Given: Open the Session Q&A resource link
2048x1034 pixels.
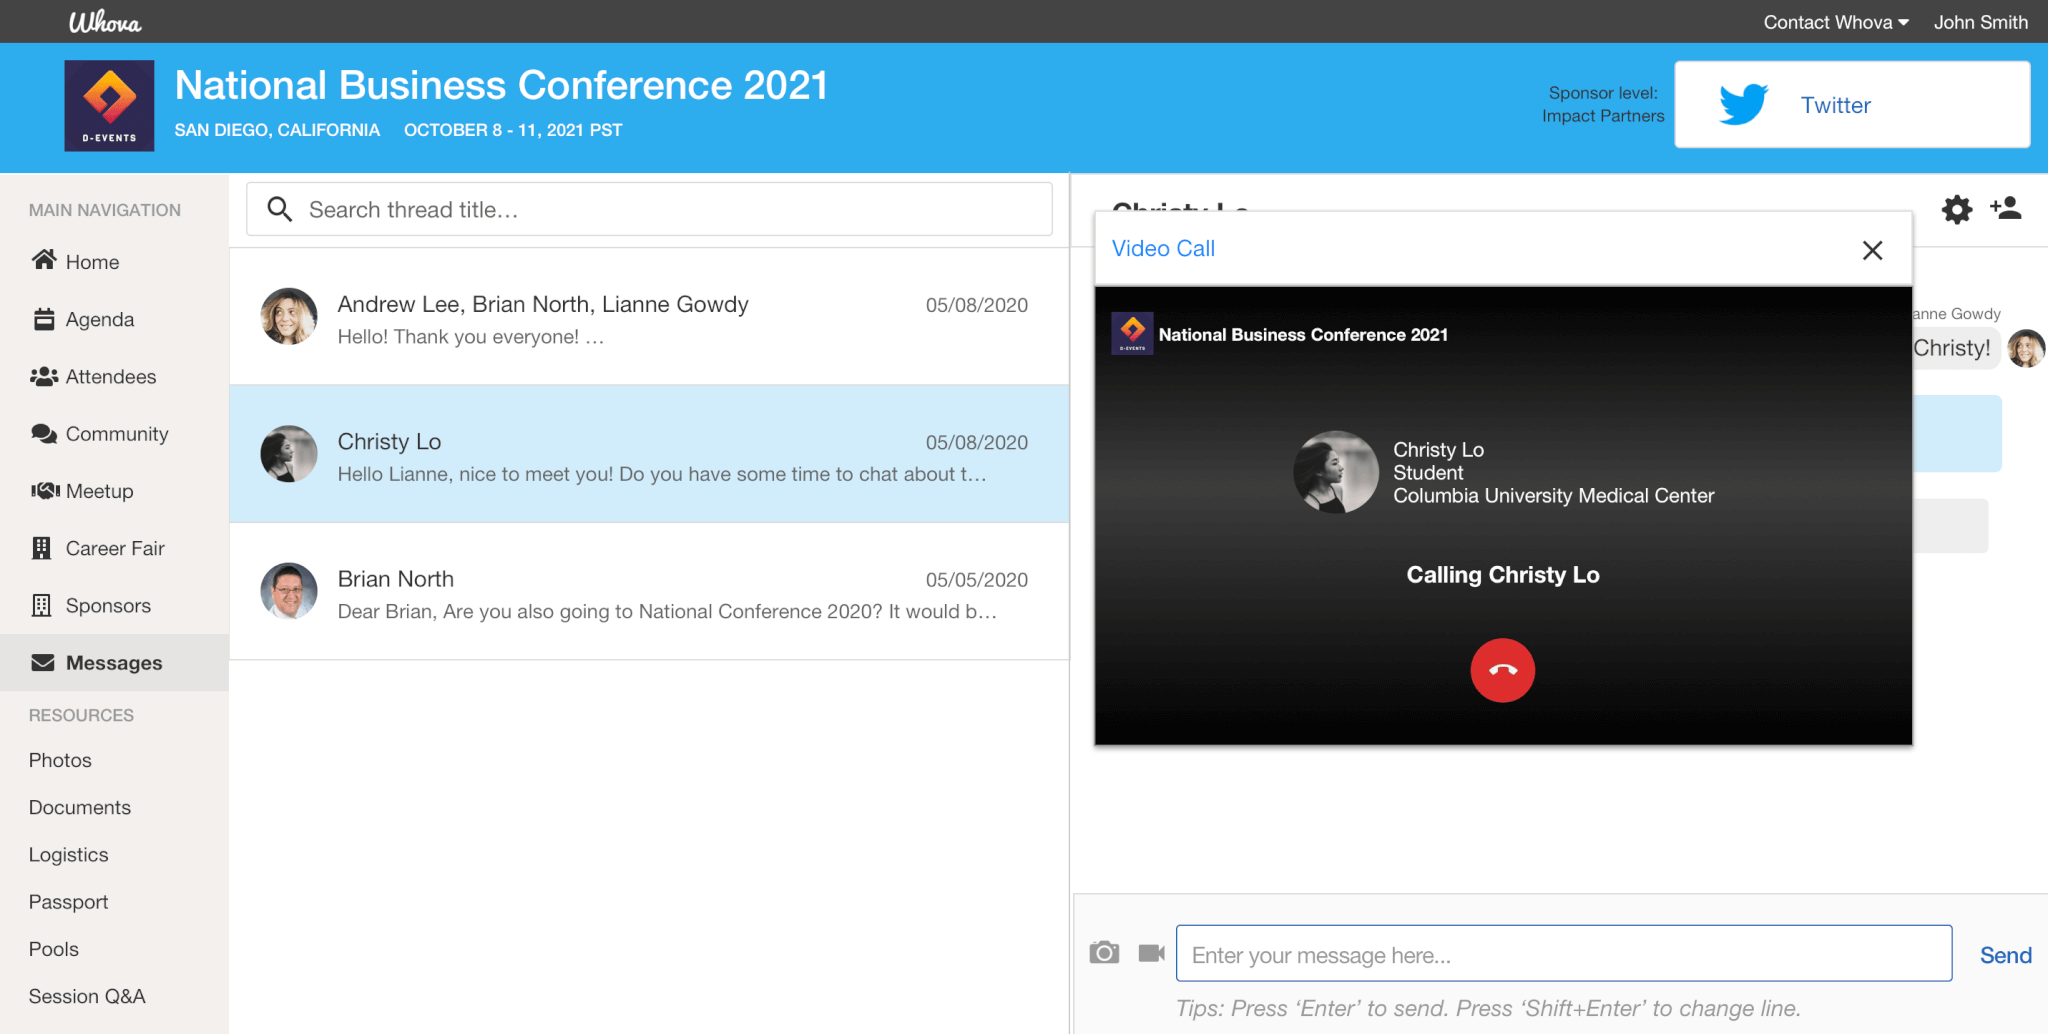Looking at the screenshot, I should (87, 996).
